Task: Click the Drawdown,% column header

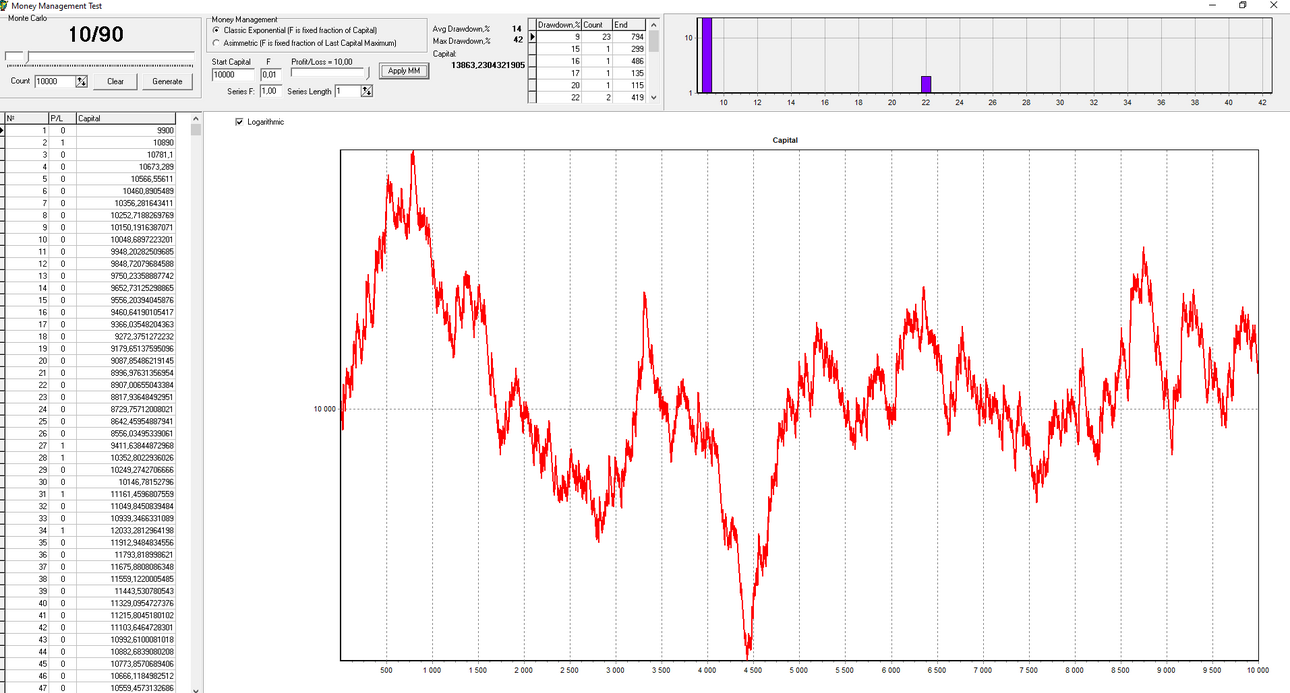Action: [559, 24]
